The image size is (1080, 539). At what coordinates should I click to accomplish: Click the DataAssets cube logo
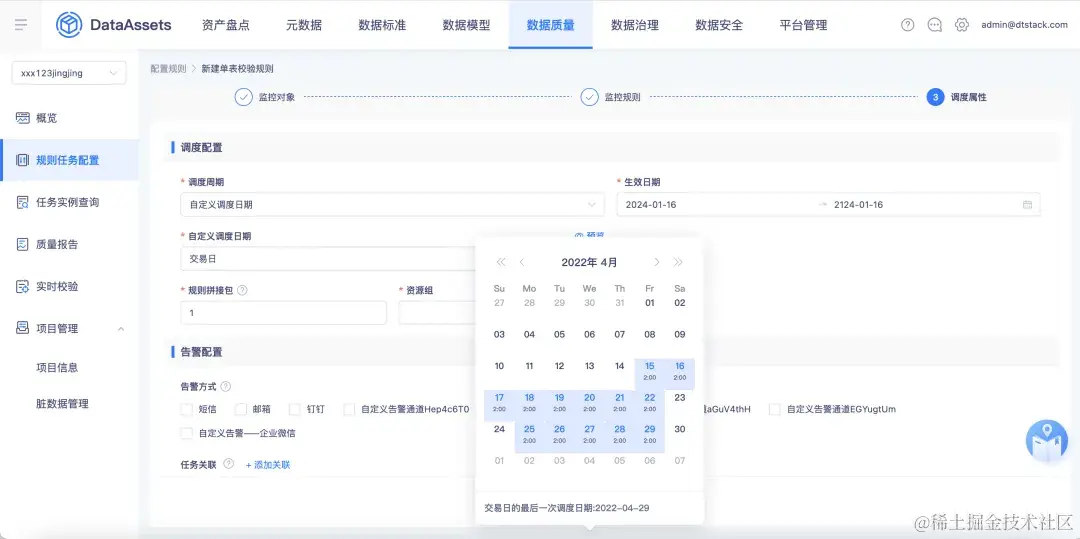pos(69,25)
